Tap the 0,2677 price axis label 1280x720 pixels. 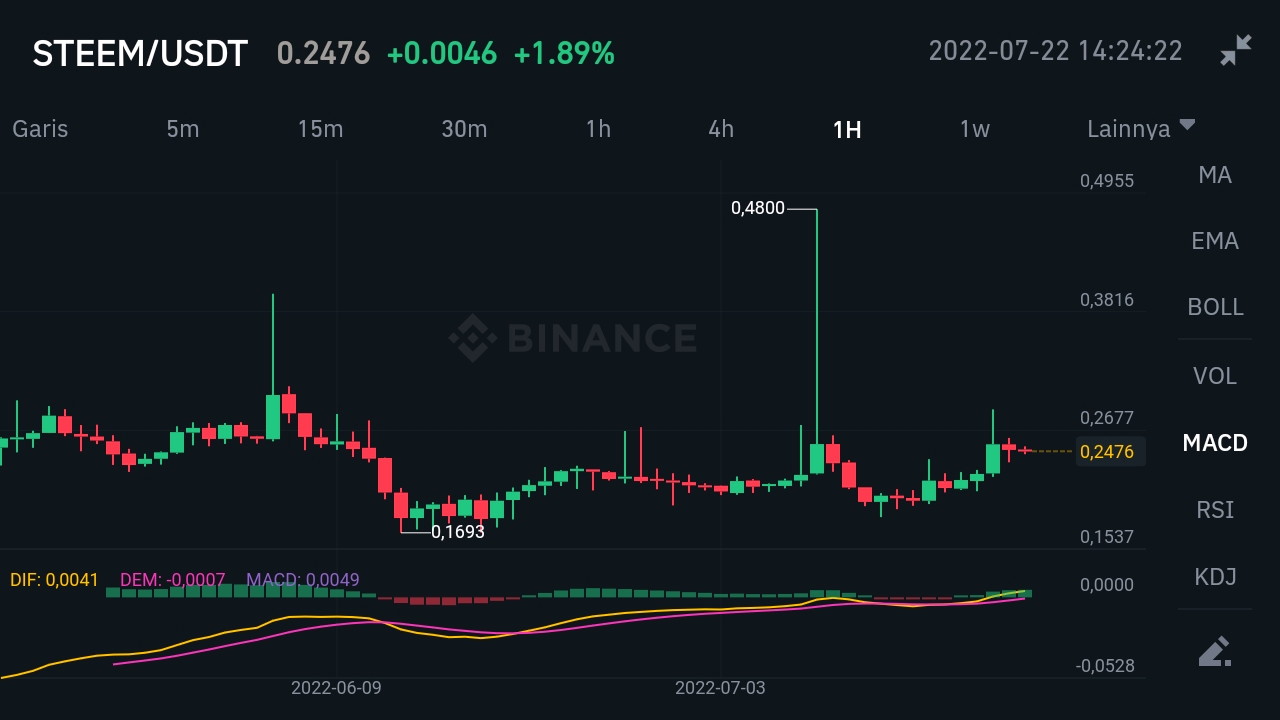[1107, 418]
